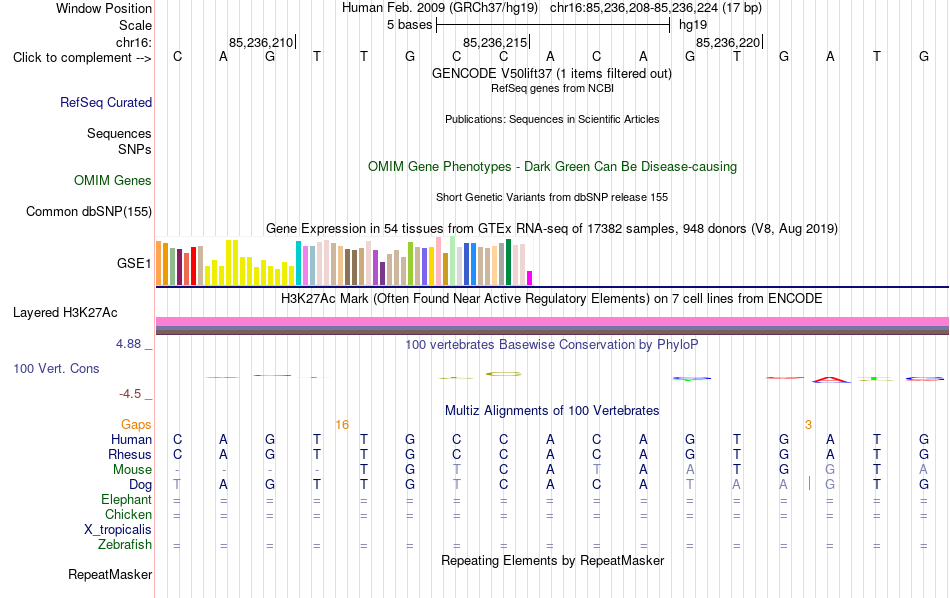Click the OMIM Gene Phenotypes title text
This screenshot has width=950, height=598.
pos(552,167)
